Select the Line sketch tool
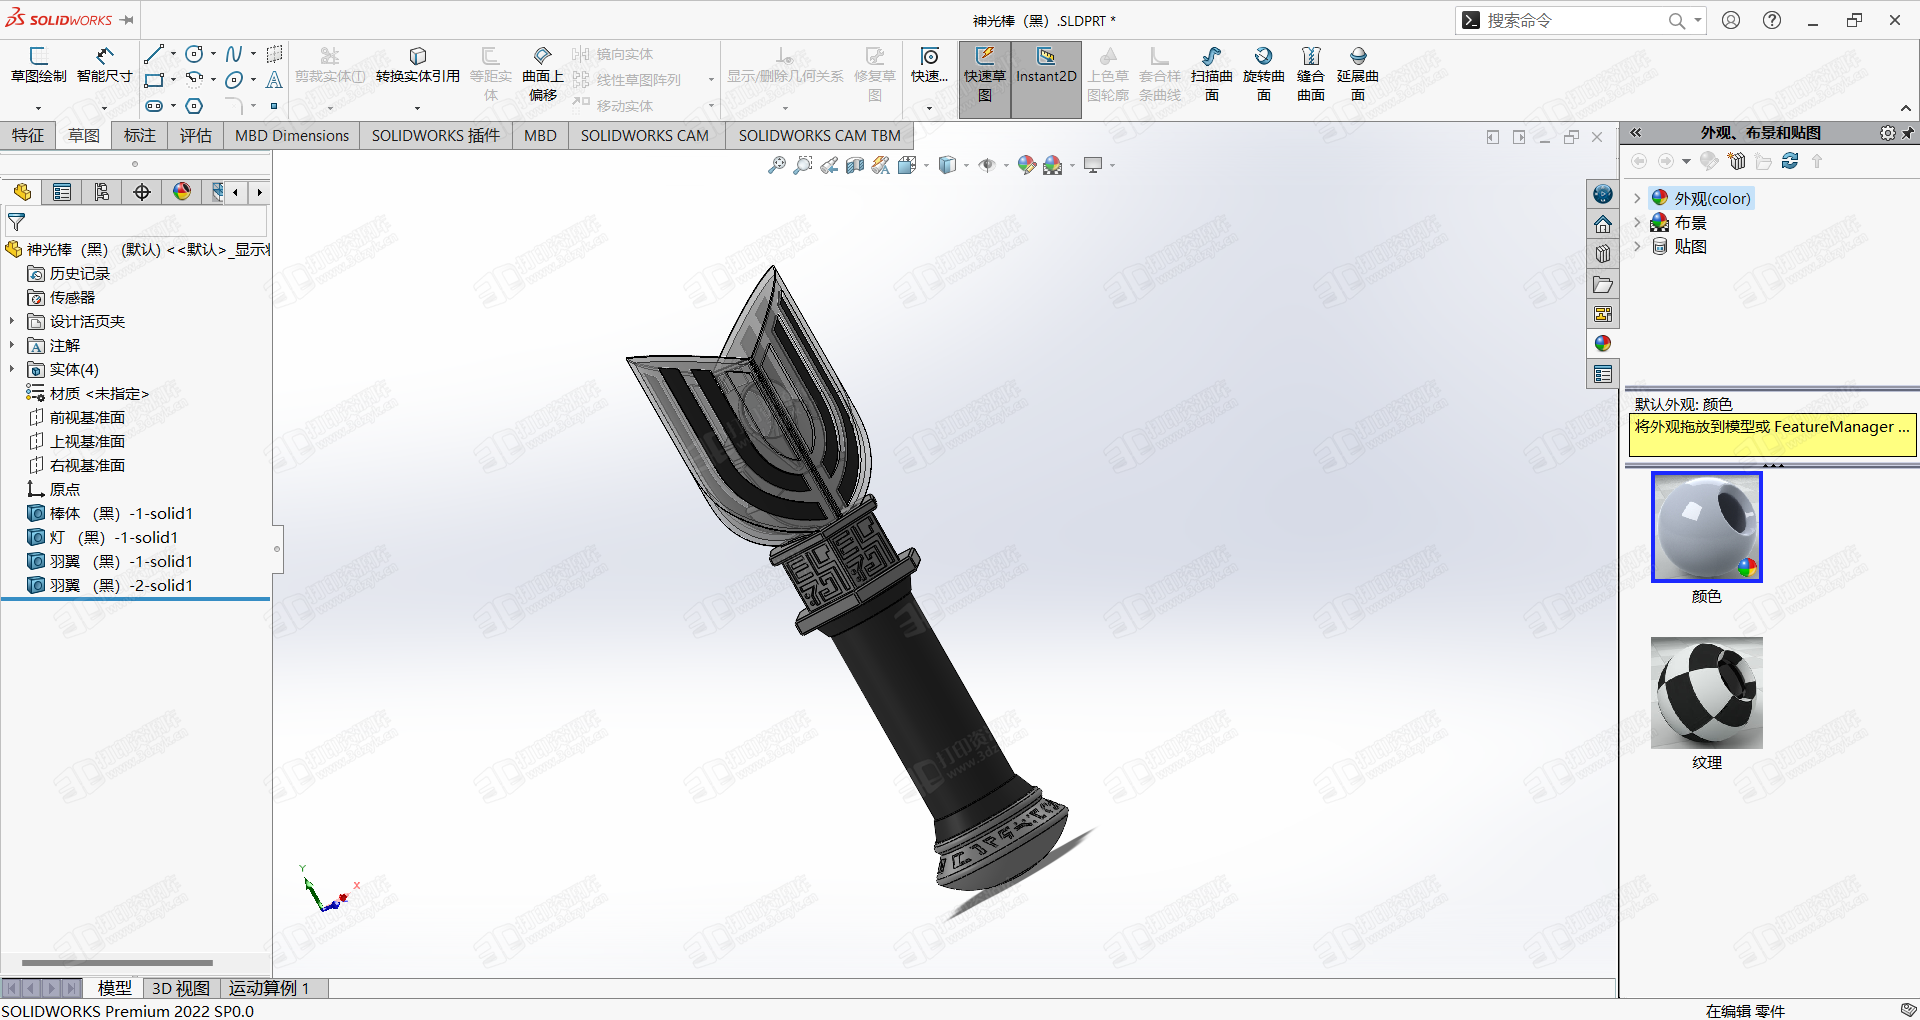 [153, 54]
